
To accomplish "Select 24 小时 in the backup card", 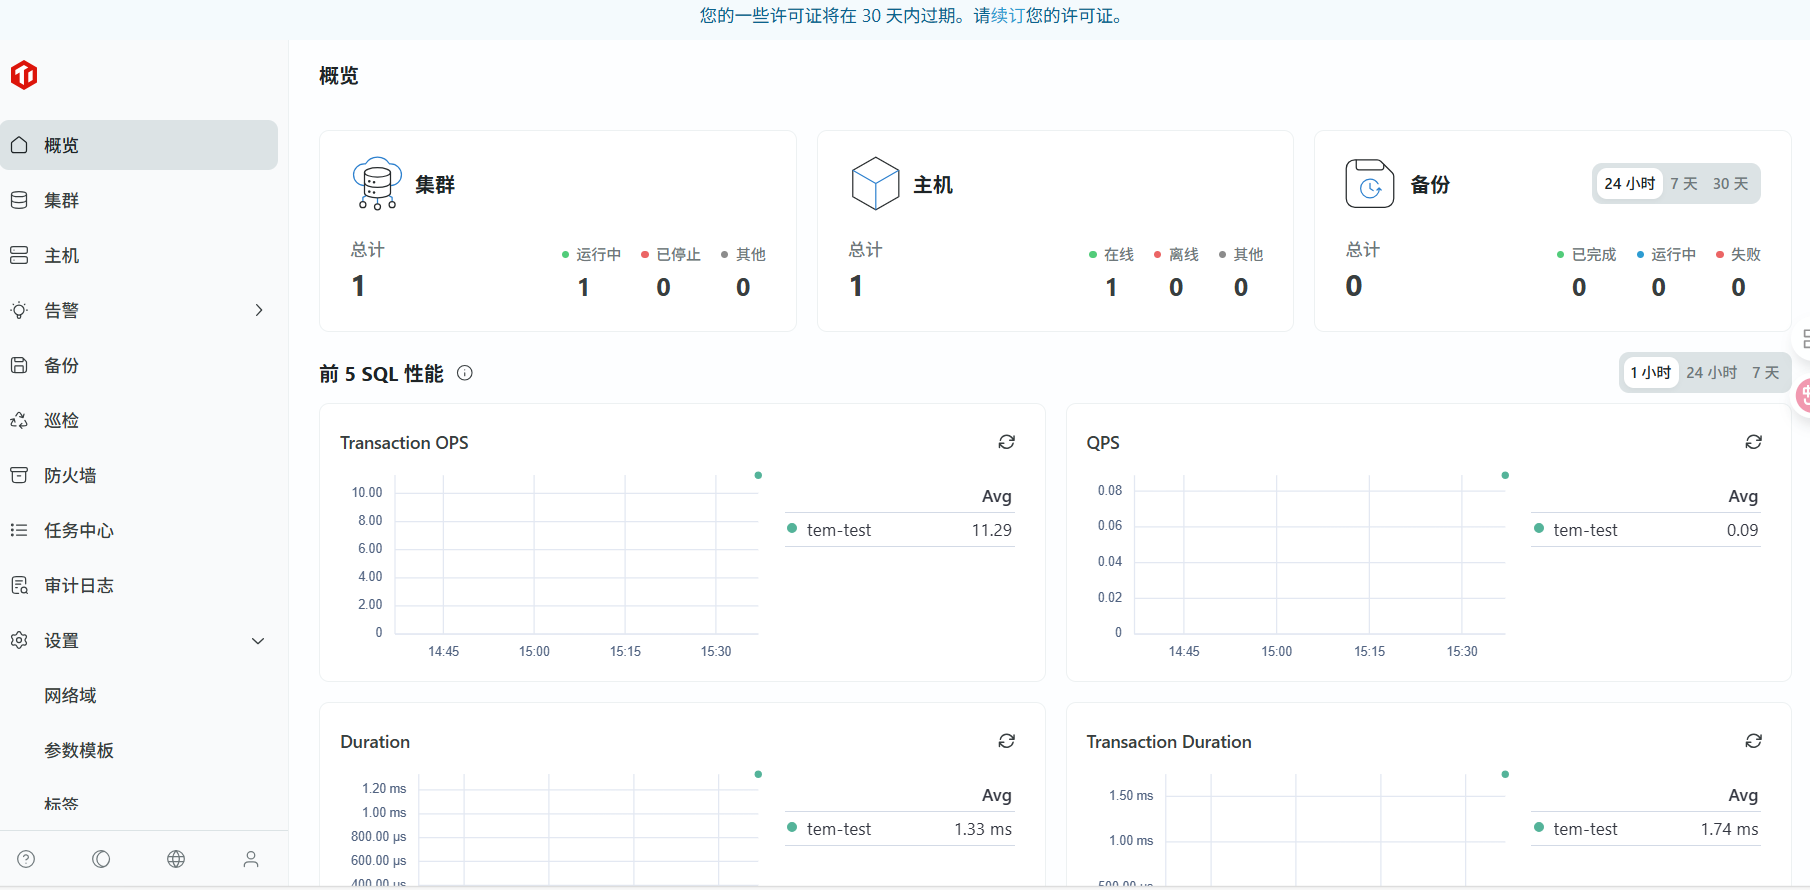I will [1629, 184].
